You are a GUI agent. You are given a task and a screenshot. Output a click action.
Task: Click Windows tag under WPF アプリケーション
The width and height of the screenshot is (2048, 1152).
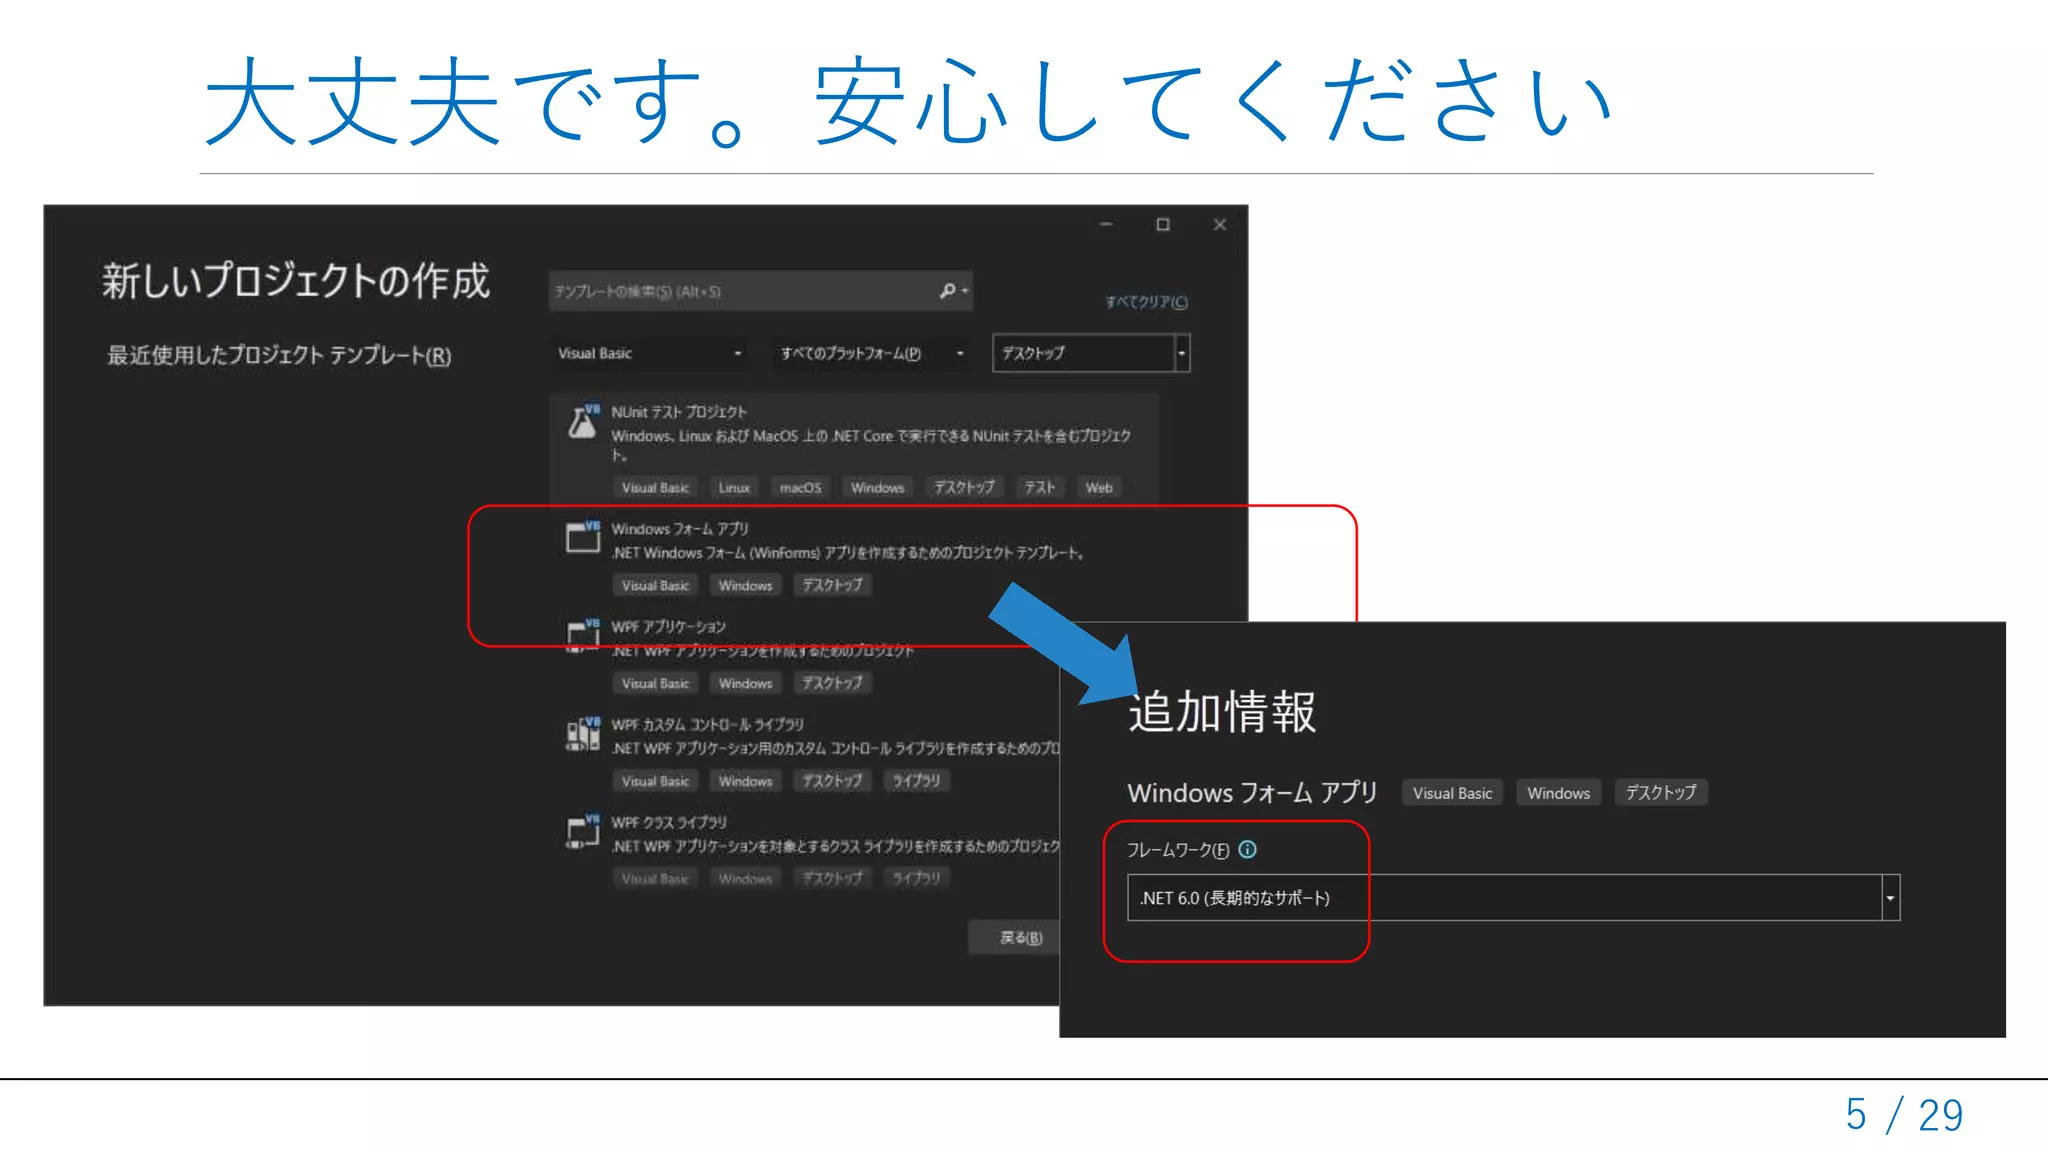(745, 683)
